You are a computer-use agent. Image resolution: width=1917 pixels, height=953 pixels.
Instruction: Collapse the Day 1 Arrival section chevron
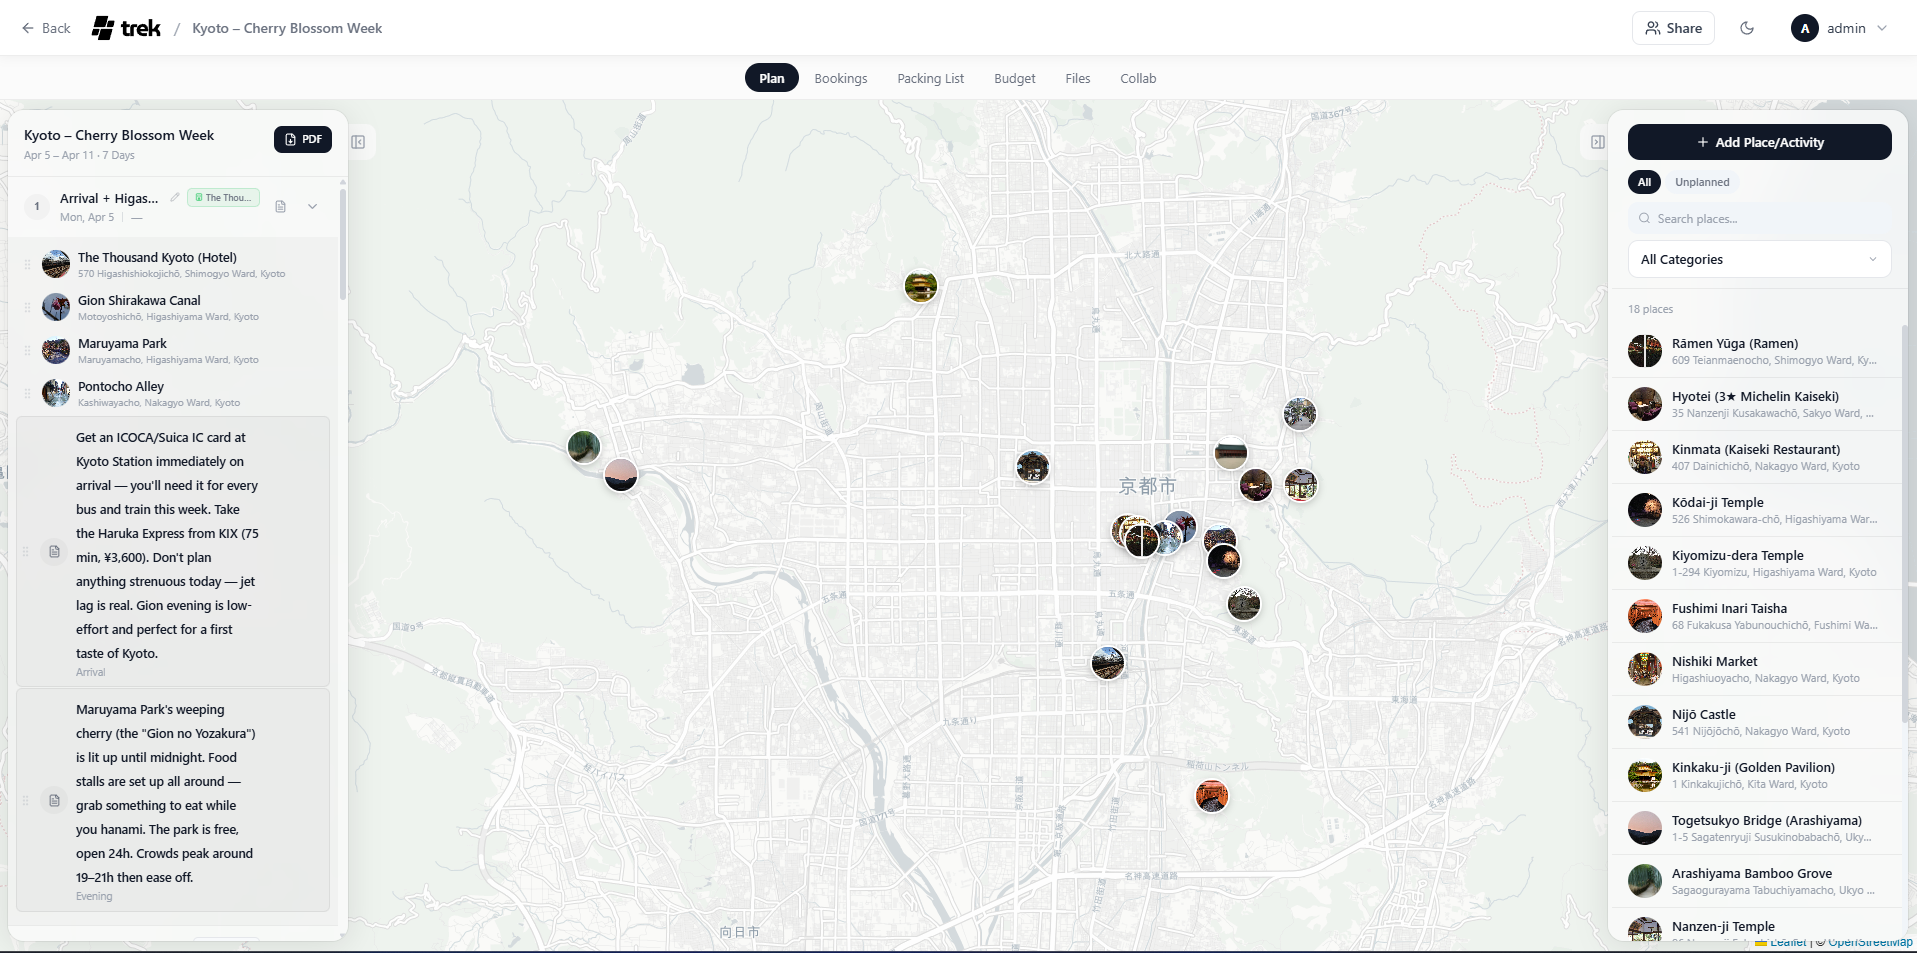tap(312, 206)
